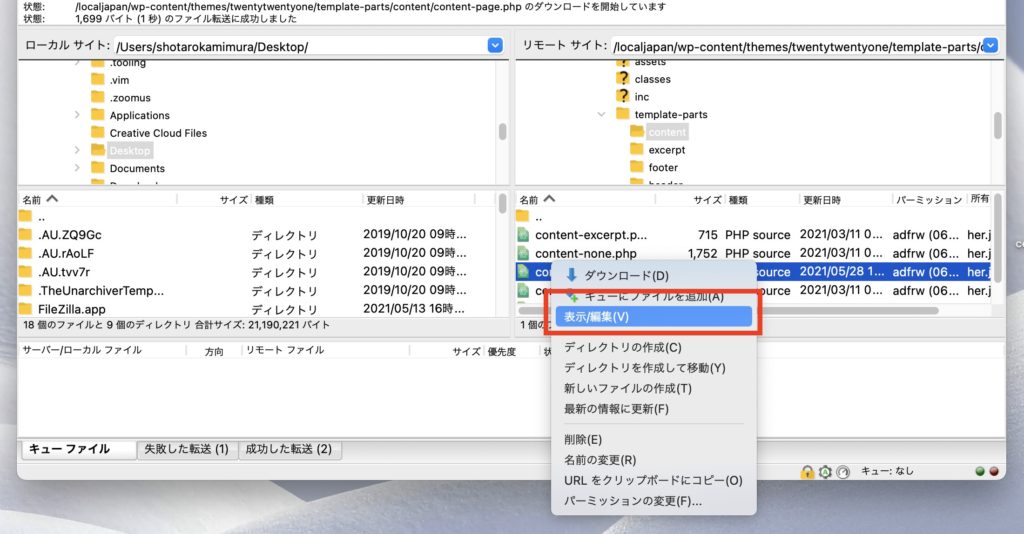
Task: Choose 最新の情報に更新(F) entry
Action: (616, 409)
